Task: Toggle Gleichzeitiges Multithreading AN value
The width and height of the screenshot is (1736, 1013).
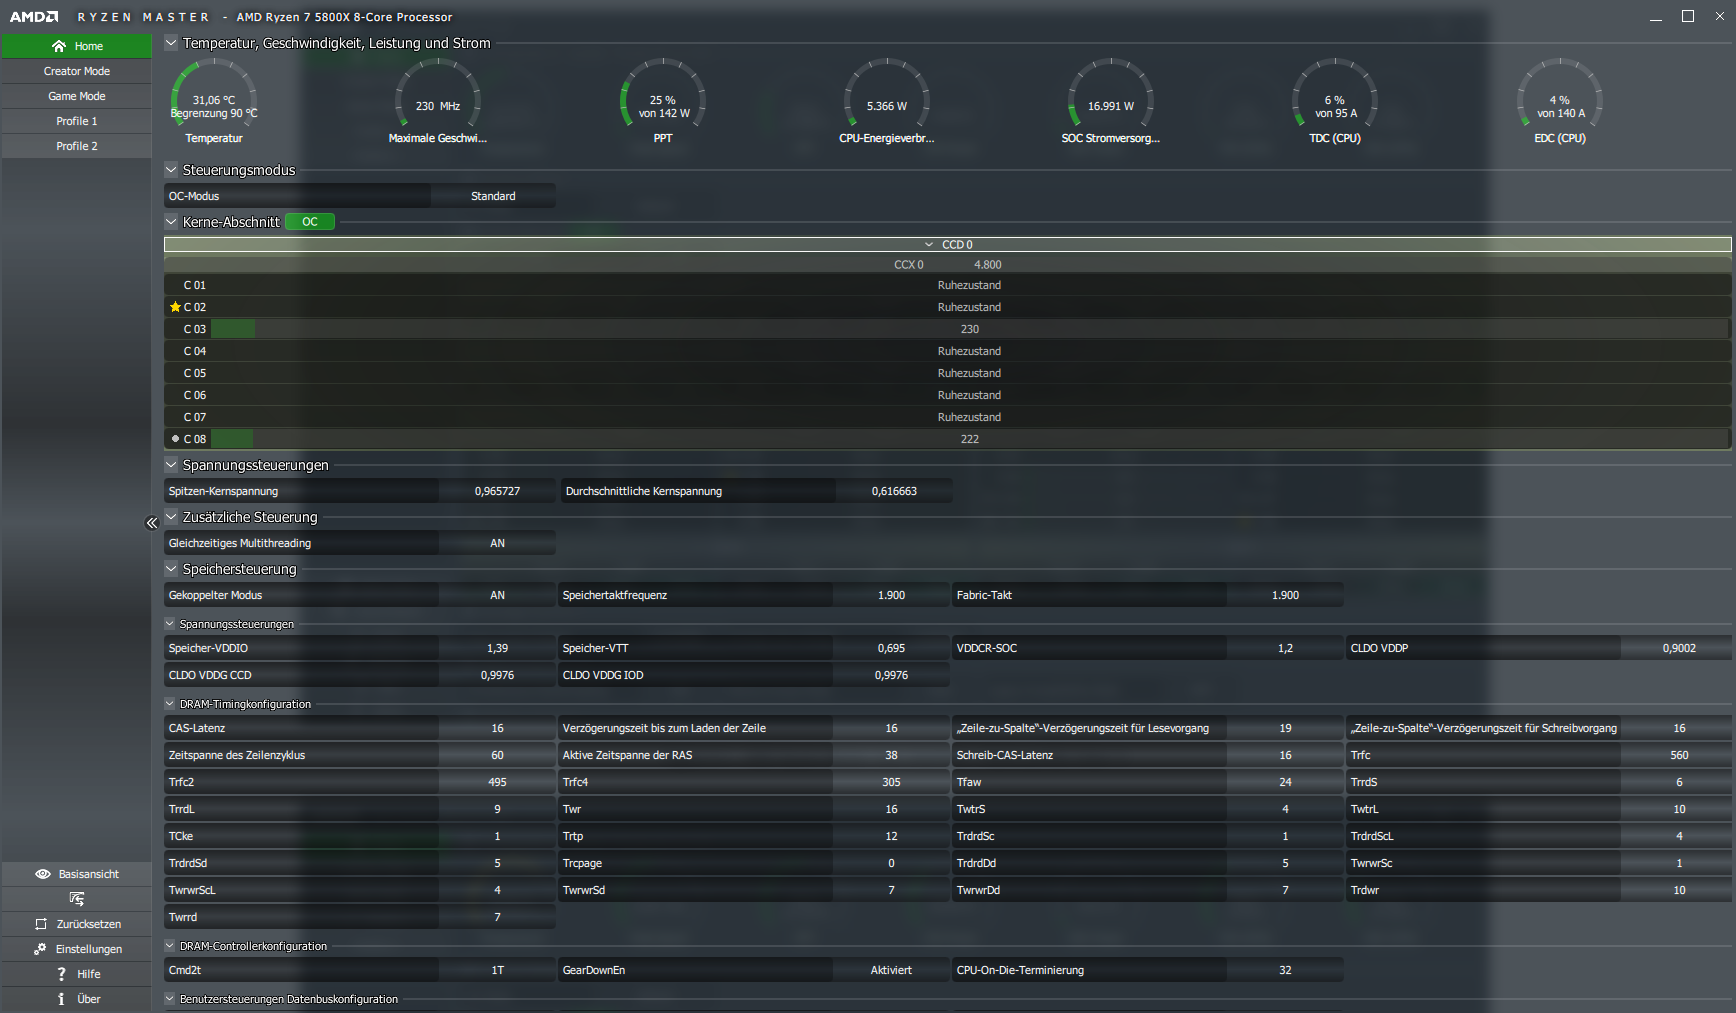Action: point(497,543)
